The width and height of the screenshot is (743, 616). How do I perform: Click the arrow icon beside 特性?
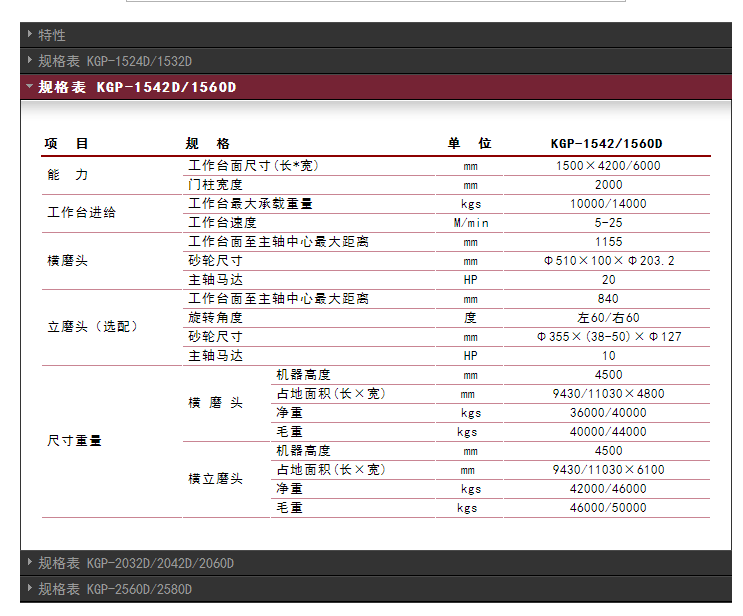point(30,34)
